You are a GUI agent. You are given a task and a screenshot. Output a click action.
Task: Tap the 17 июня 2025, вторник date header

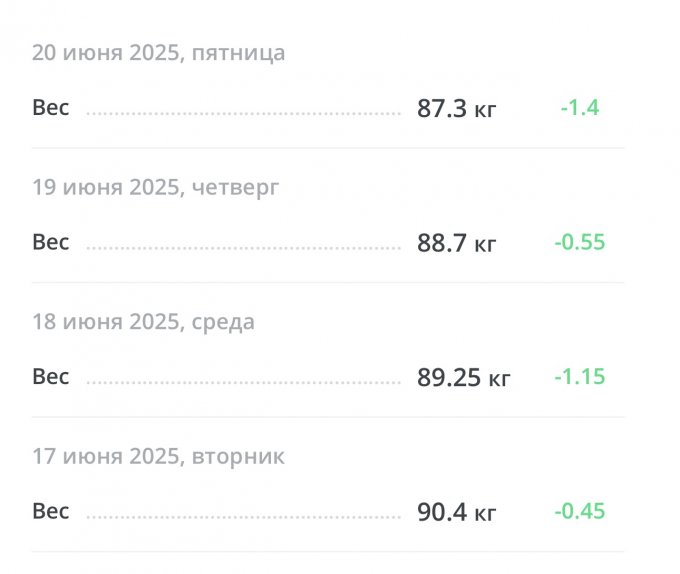[x=158, y=457]
